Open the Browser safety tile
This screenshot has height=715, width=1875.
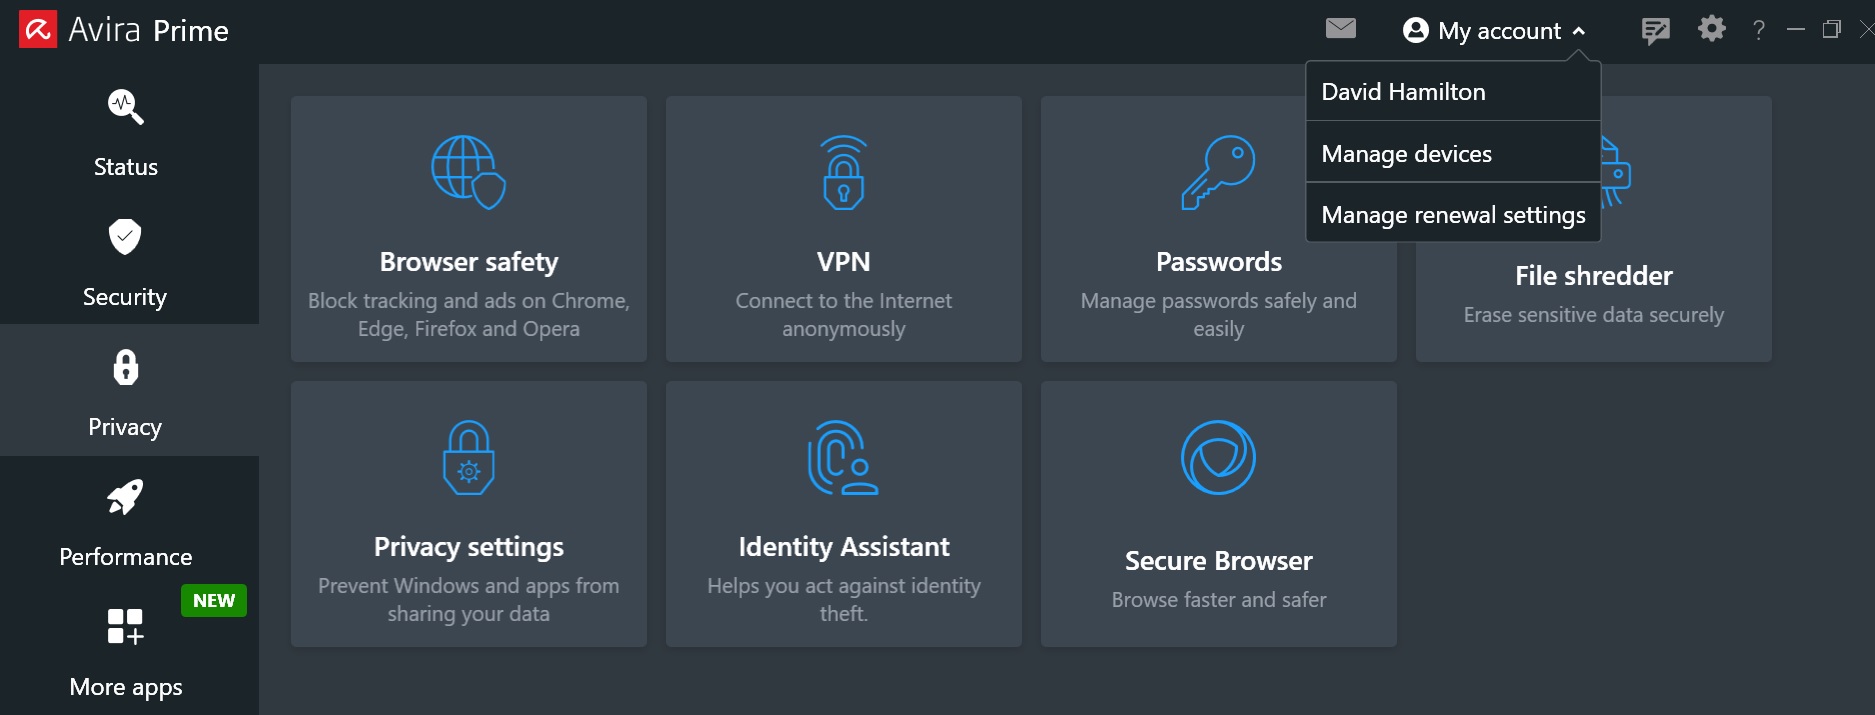469,229
